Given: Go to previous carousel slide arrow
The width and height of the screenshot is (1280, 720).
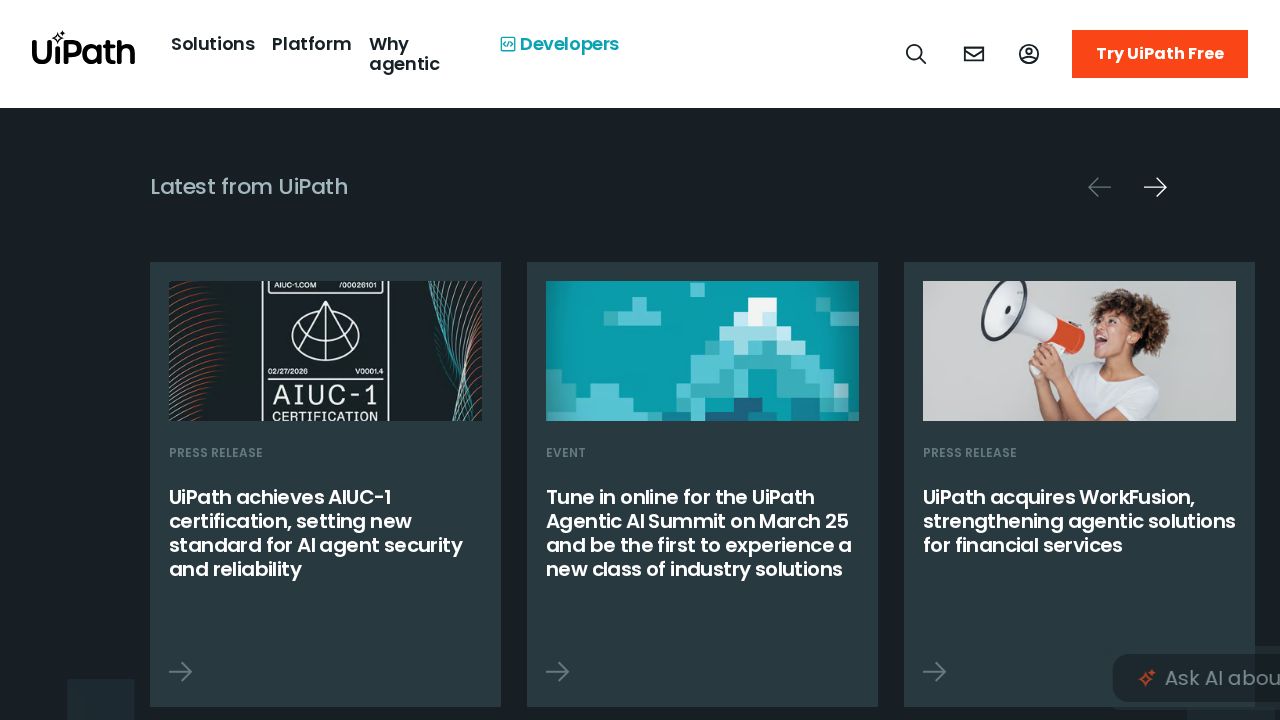Looking at the screenshot, I should coord(1099,187).
